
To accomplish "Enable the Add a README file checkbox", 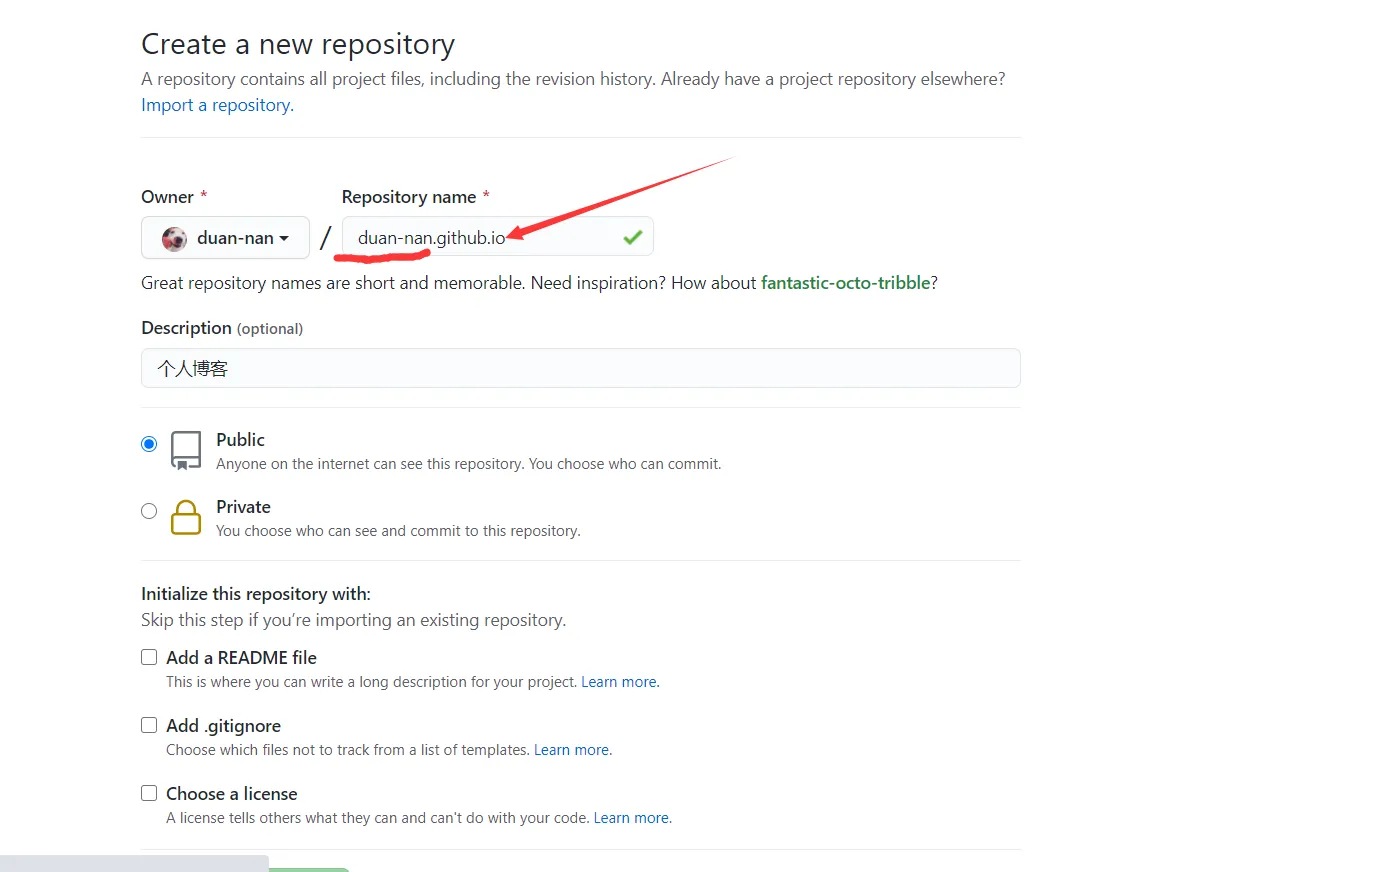I will pyautogui.click(x=149, y=657).
